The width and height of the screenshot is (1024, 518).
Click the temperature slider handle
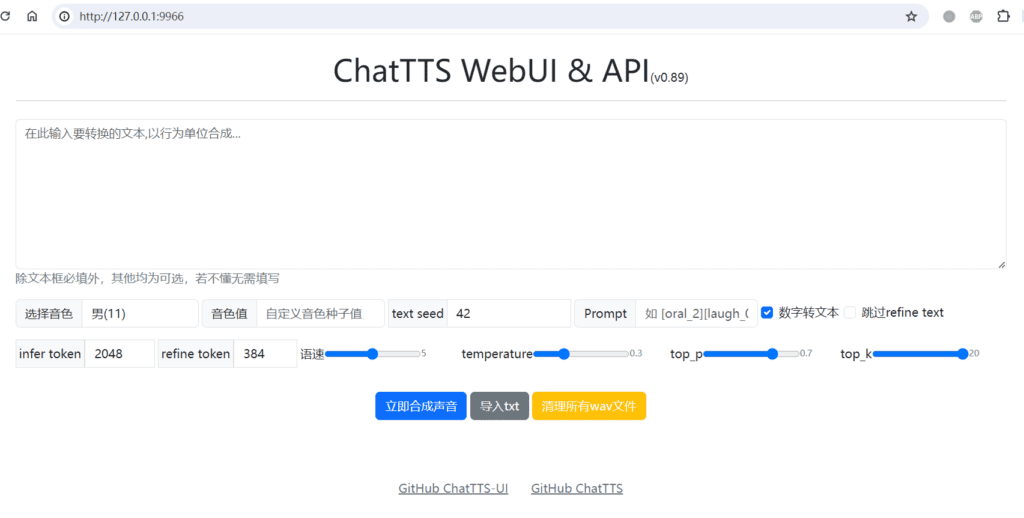click(564, 354)
